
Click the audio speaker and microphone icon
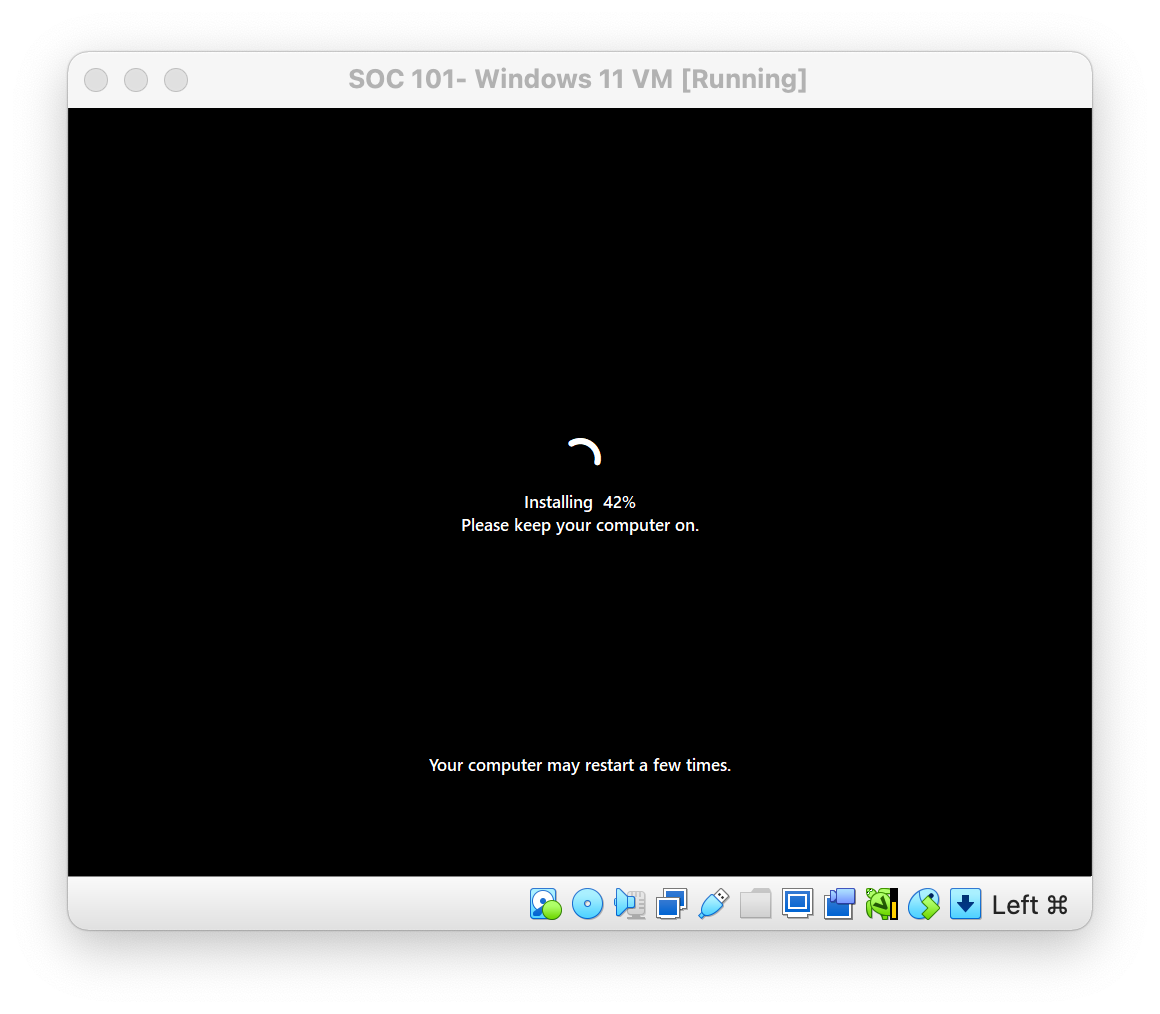[630, 904]
